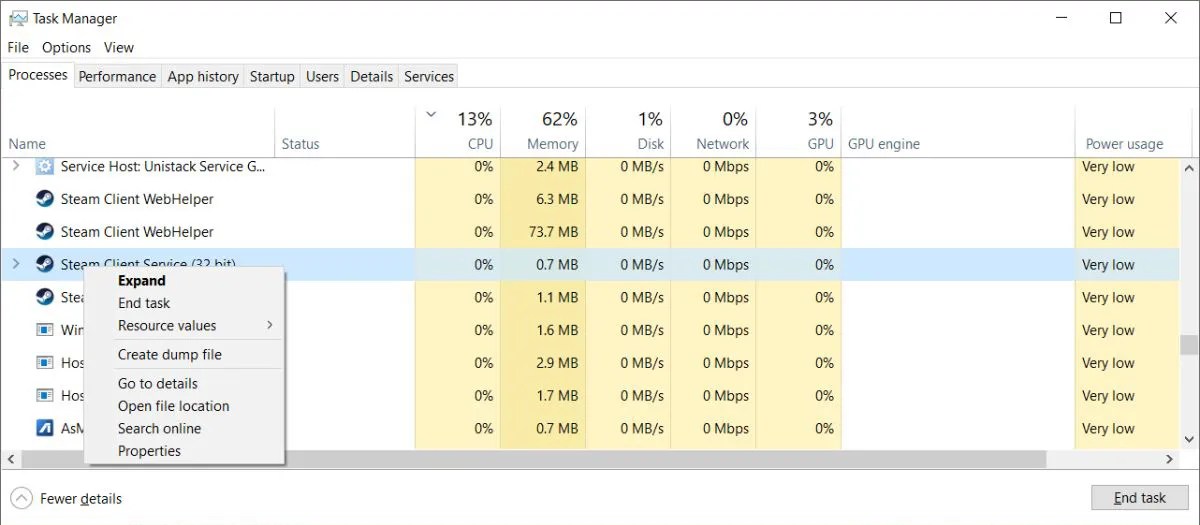Choose End task in the context menu
The width and height of the screenshot is (1200, 525).
tap(144, 303)
